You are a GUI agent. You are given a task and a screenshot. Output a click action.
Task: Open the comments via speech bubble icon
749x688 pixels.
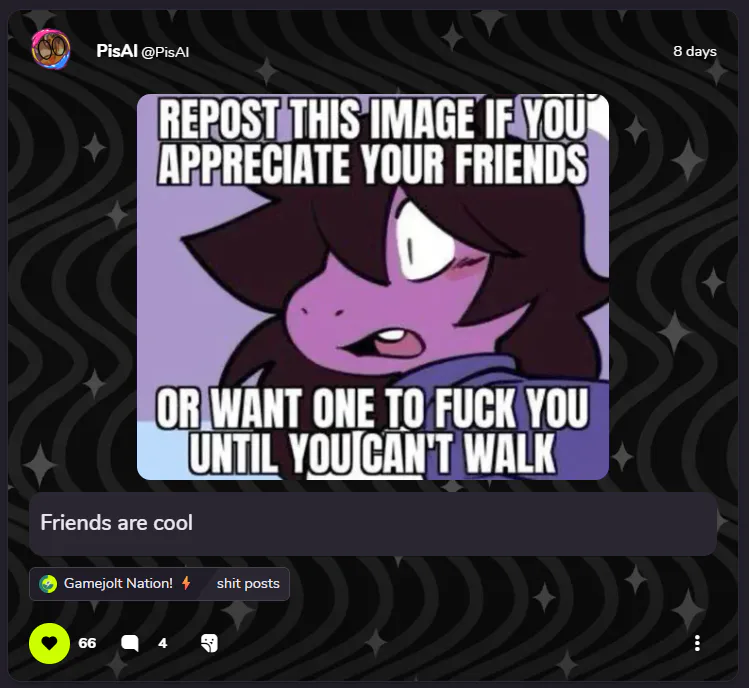(x=129, y=643)
